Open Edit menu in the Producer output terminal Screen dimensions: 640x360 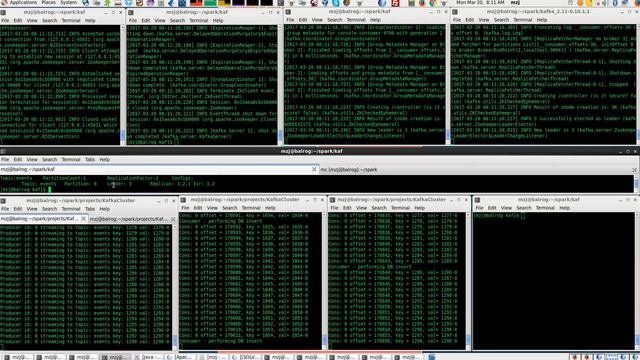[x=18, y=209]
